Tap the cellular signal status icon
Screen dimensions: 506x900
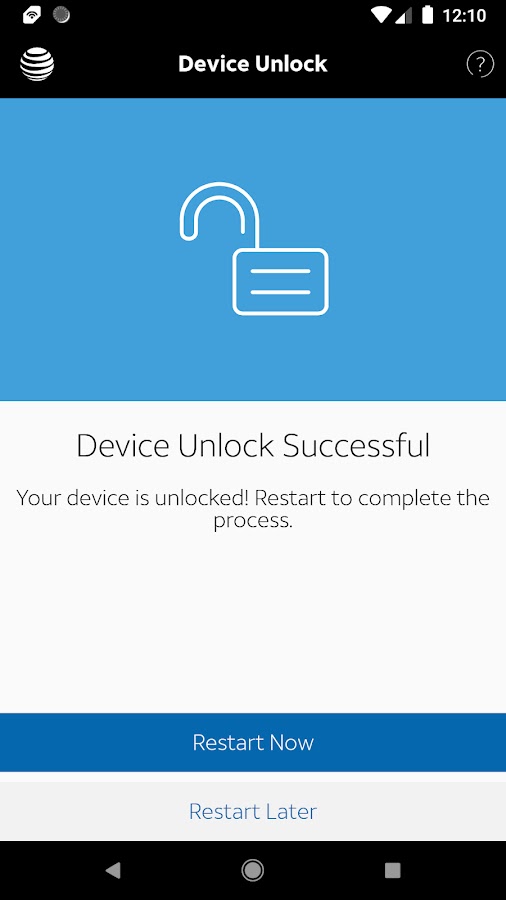(404, 15)
